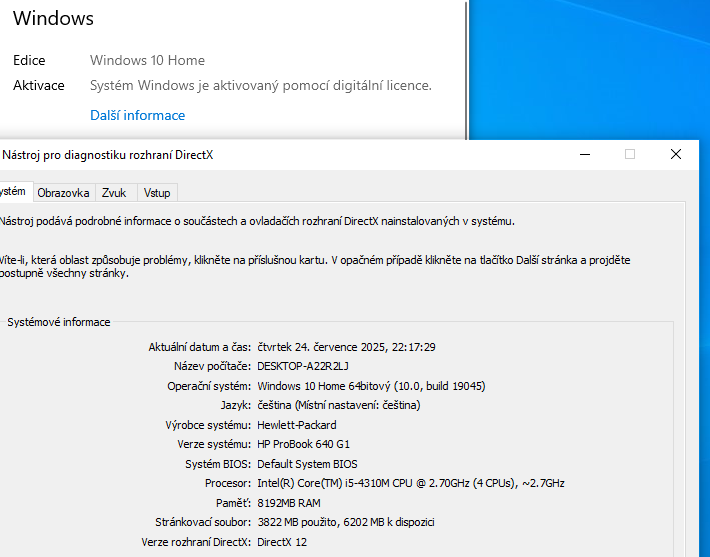Click the čeština language value
This screenshot has height=557, width=710.
pos(339,405)
